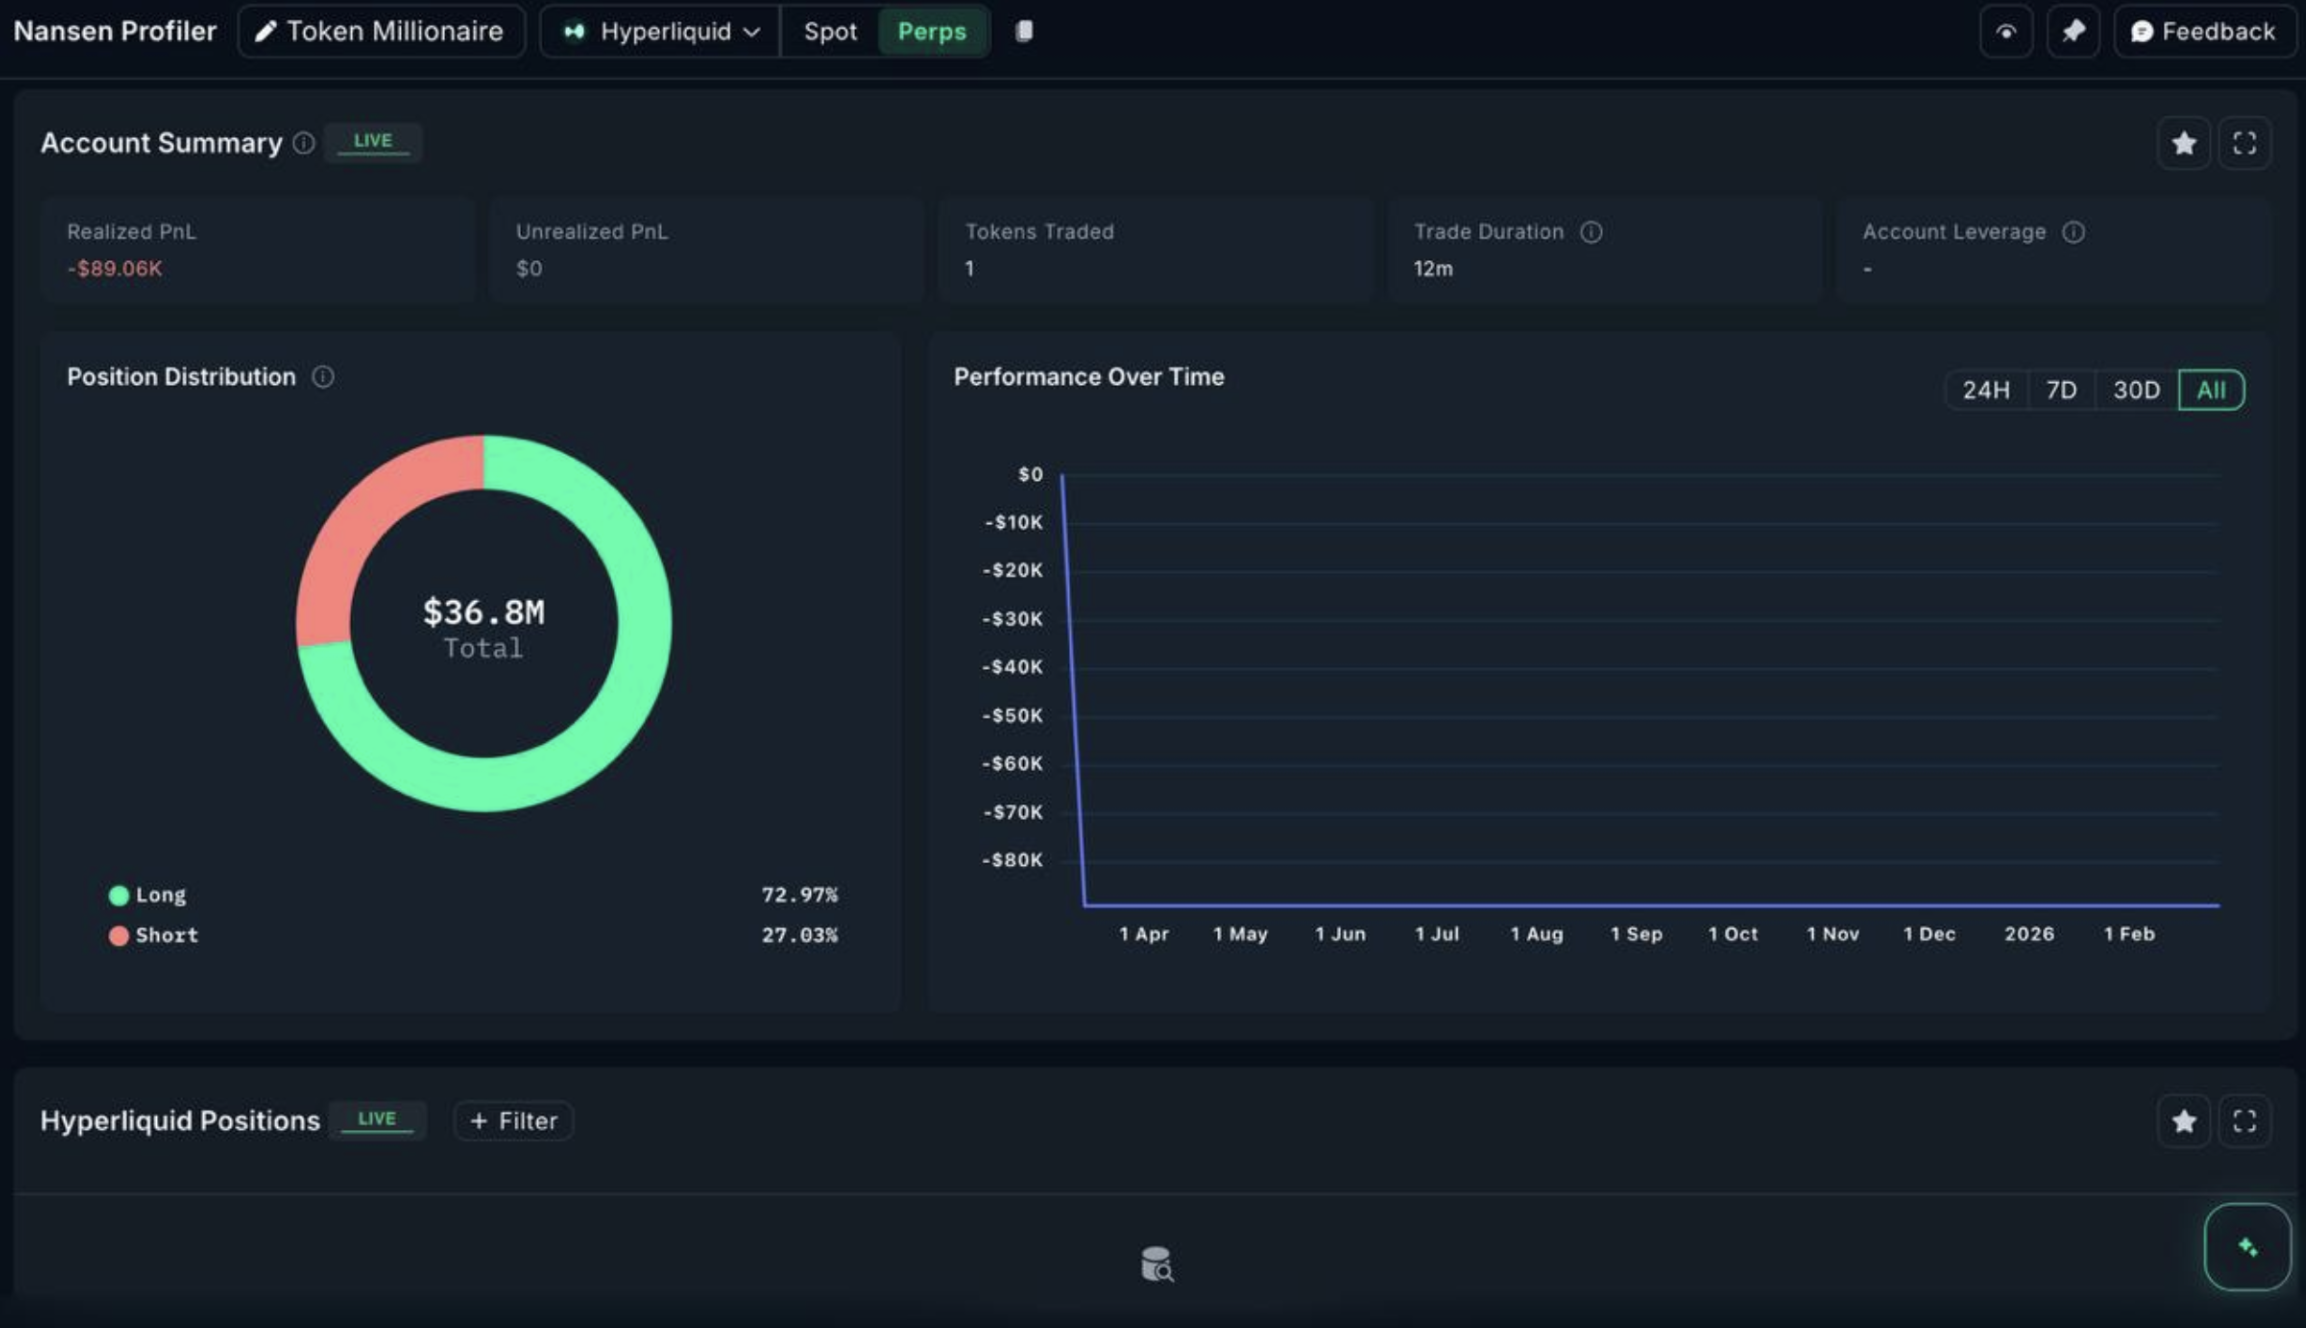Expand Account Summary panel to fullscreen
2306x1328 pixels.
(x=2243, y=144)
